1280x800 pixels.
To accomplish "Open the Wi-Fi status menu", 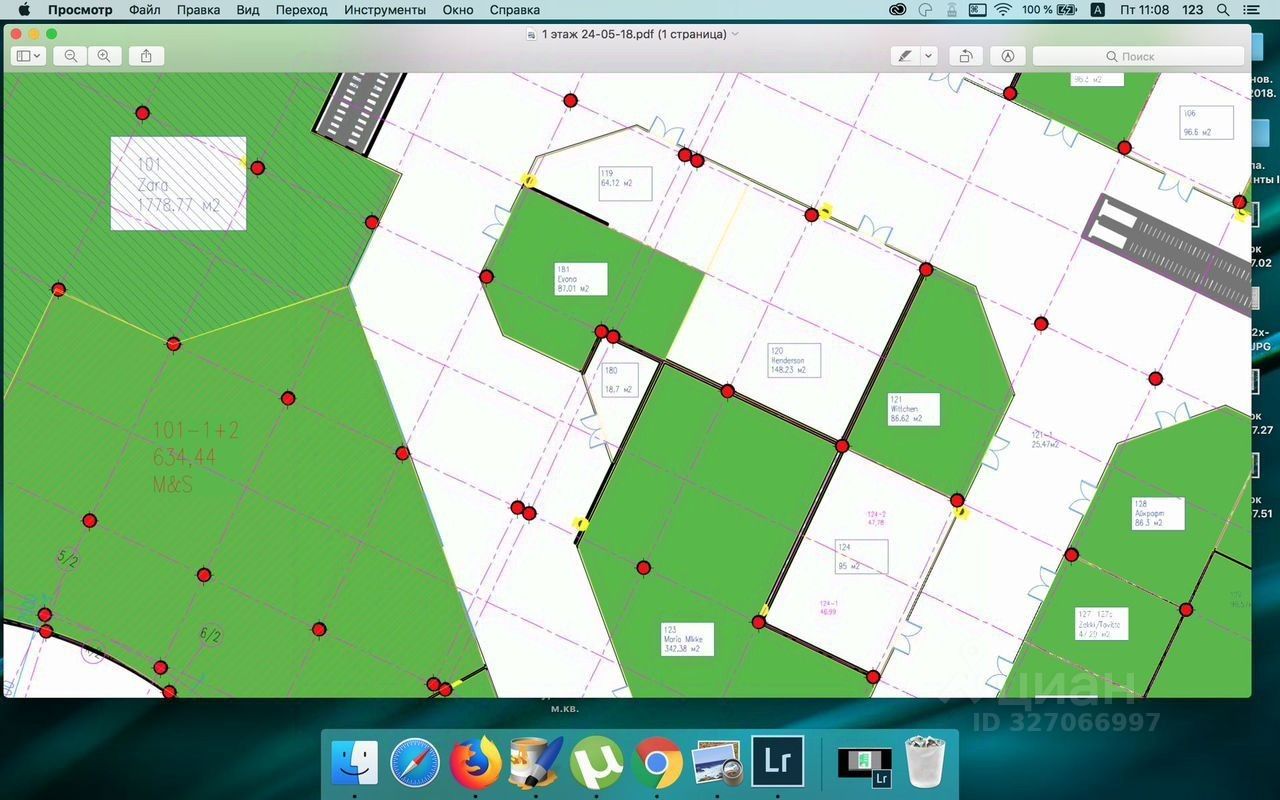I will point(1003,10).
